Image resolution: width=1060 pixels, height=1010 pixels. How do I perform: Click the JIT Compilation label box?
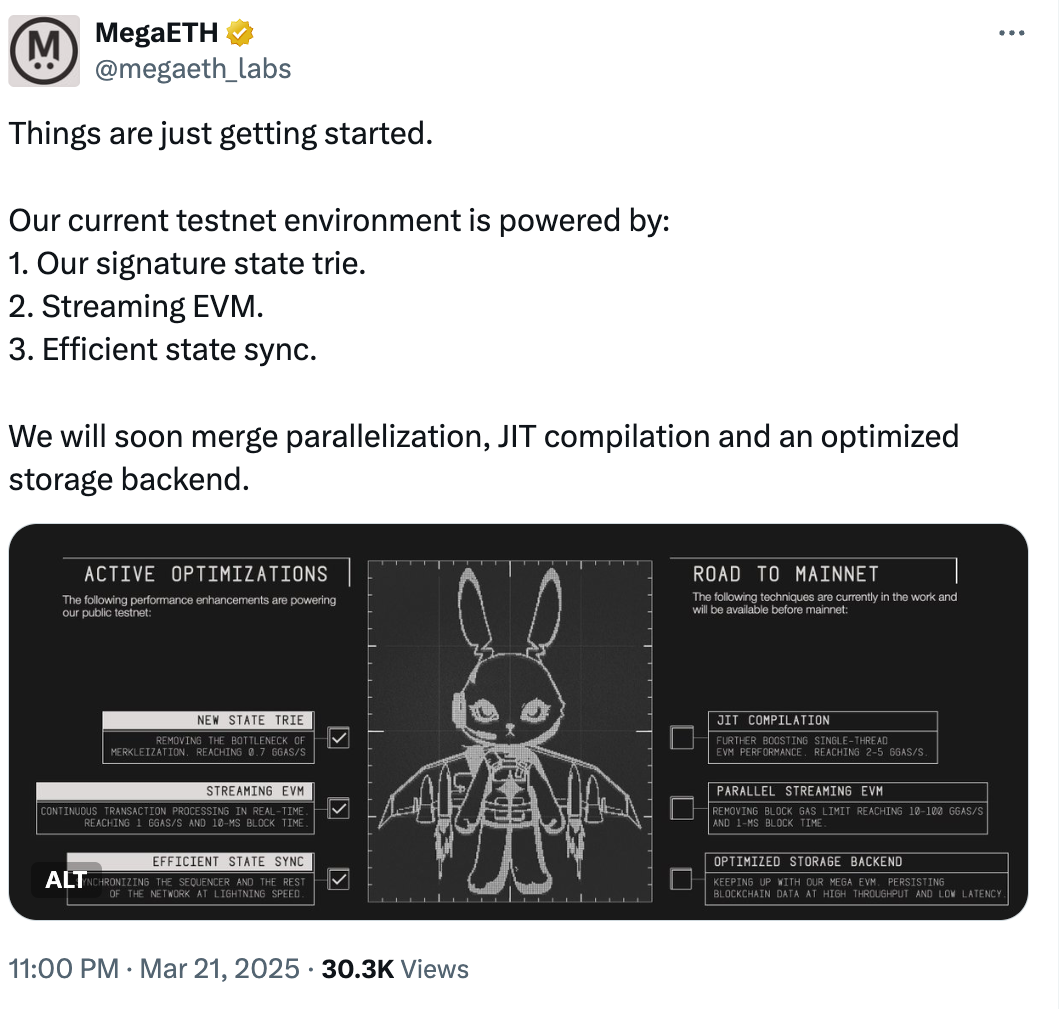tap(823, 720)
